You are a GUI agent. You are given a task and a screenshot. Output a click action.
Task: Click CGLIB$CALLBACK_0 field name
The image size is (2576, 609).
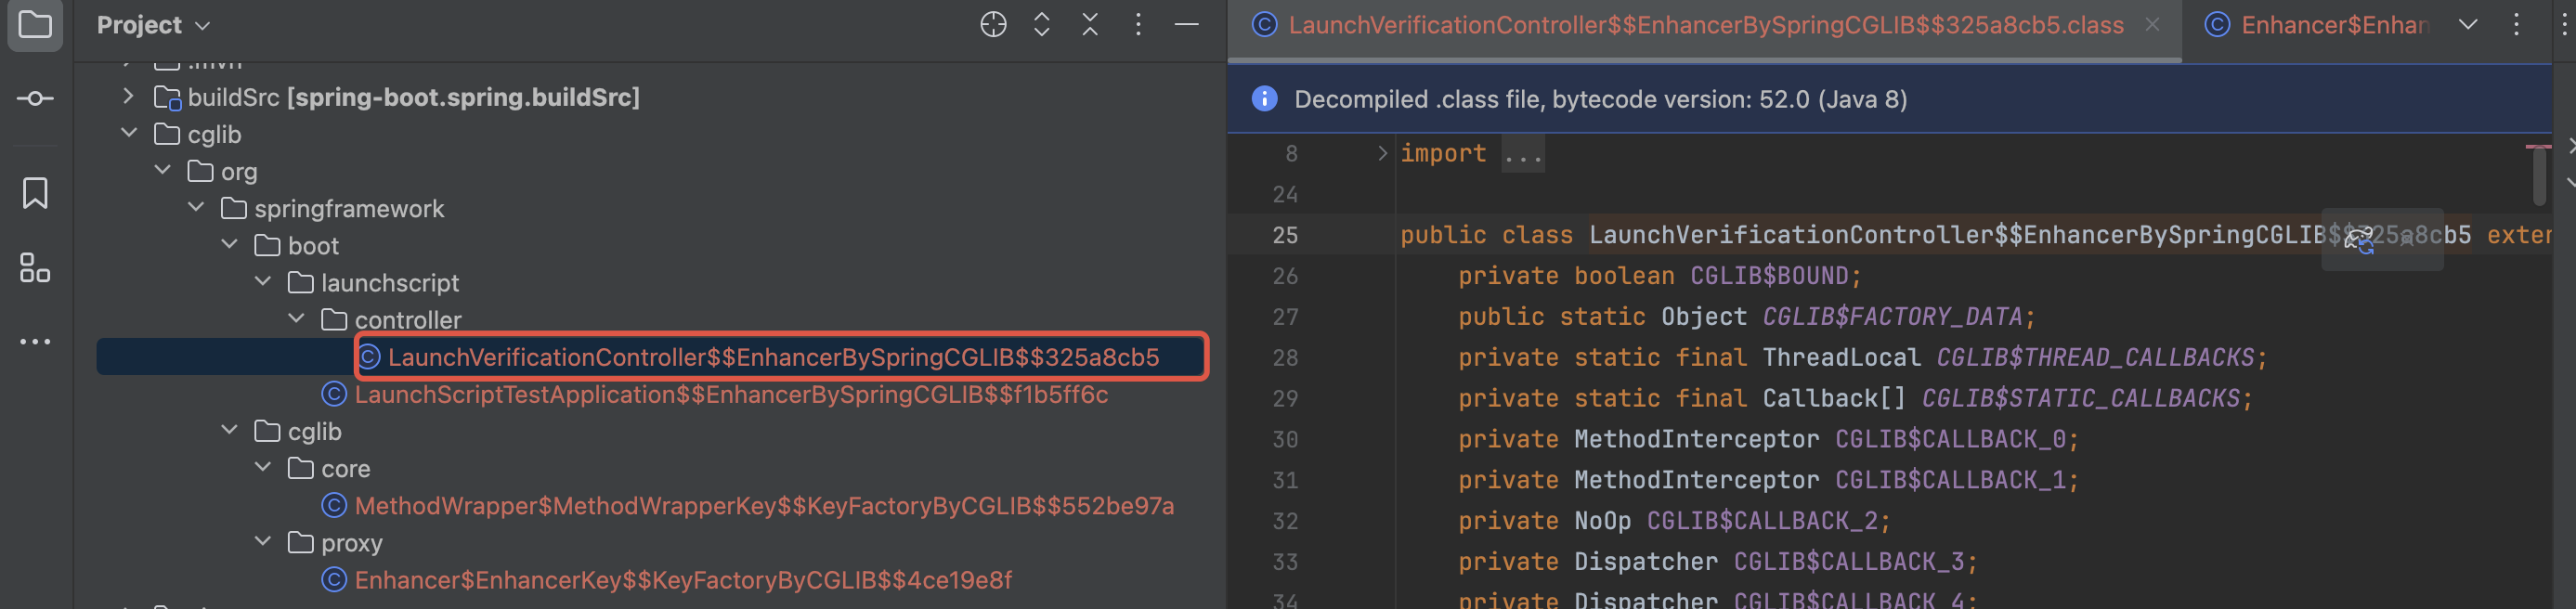click(1950, 439)
